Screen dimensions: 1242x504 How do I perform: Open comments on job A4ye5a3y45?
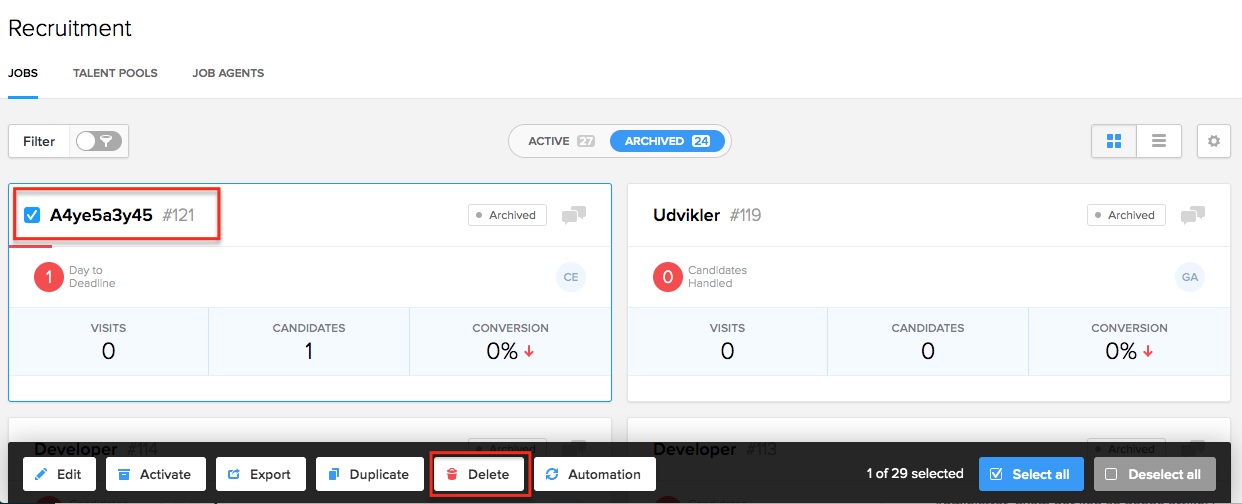pyautogui.click(x=574, y=215)
